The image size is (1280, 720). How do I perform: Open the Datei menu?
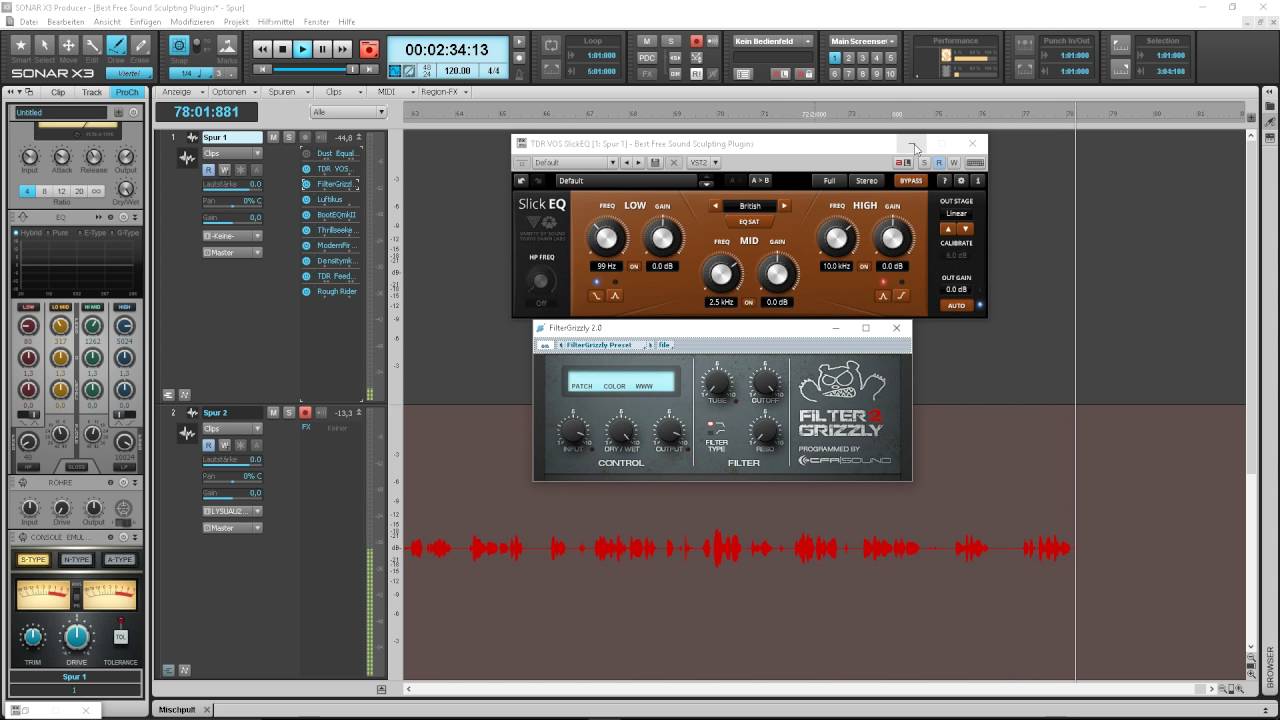[29, 21]
